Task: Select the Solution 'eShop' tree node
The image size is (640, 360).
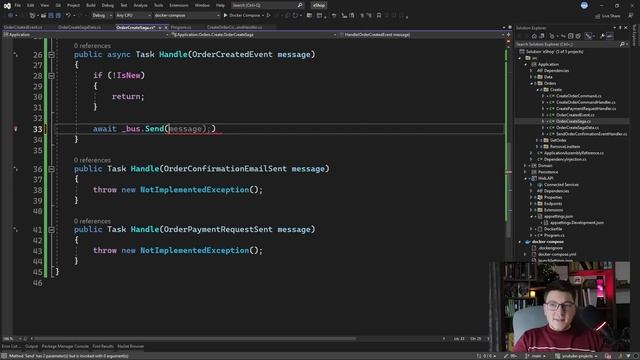Action: coord(551,52)
